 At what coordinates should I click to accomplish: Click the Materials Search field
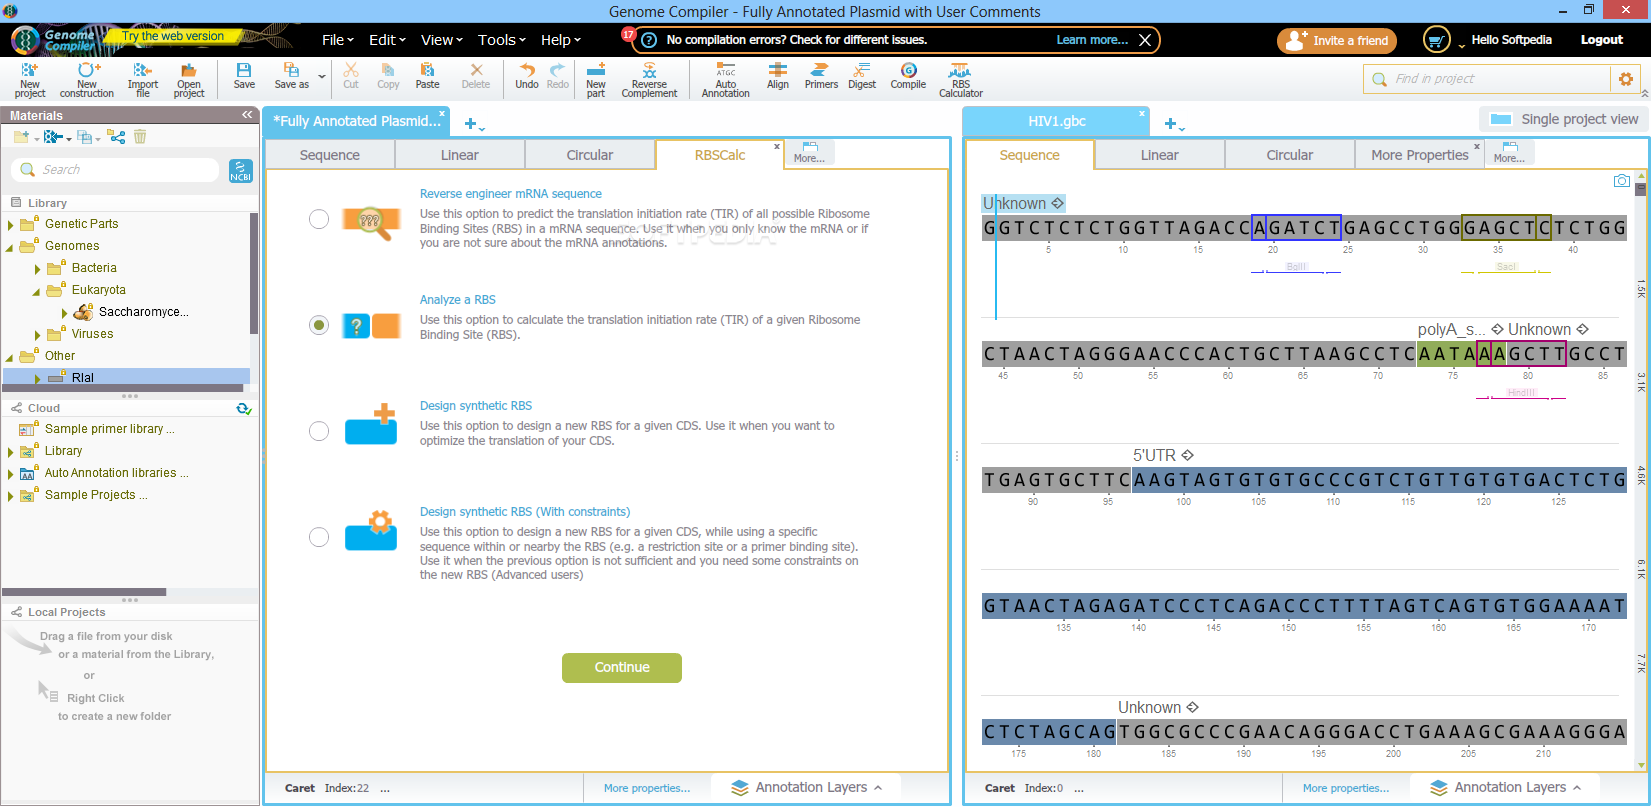click(115, 170)
